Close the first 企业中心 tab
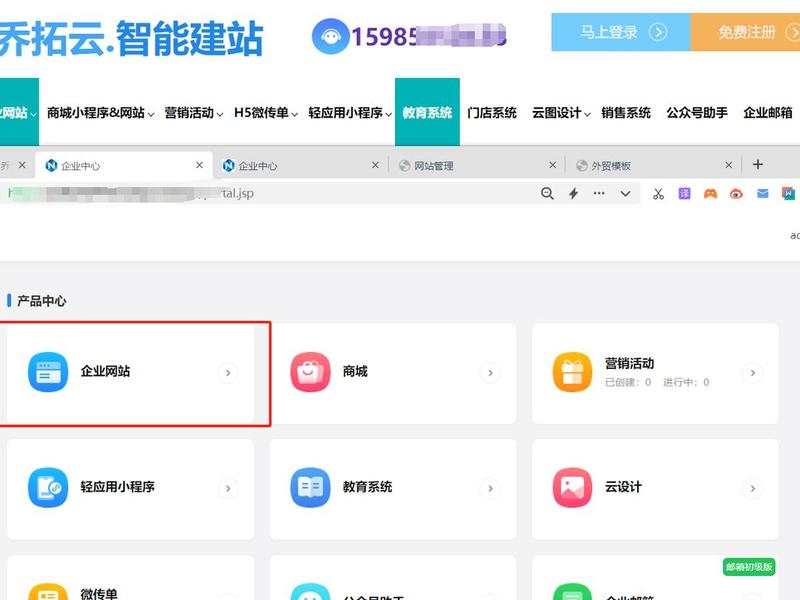Image resolution: width=800 pixels, height=600 pixels. point(199,165)
